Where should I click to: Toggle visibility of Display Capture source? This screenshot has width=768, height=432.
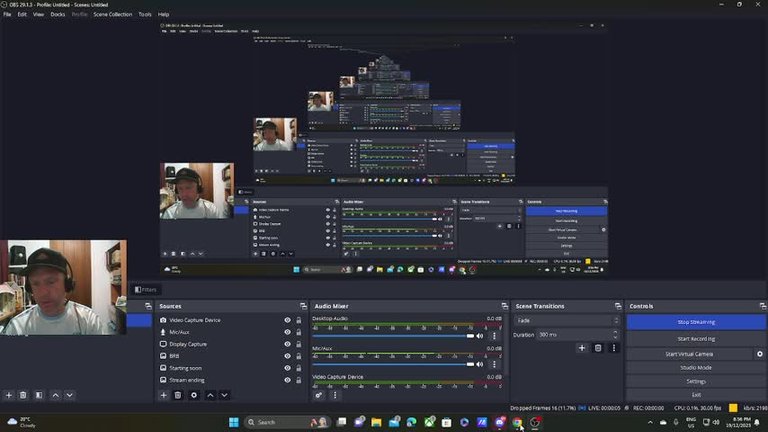(287, 344)
